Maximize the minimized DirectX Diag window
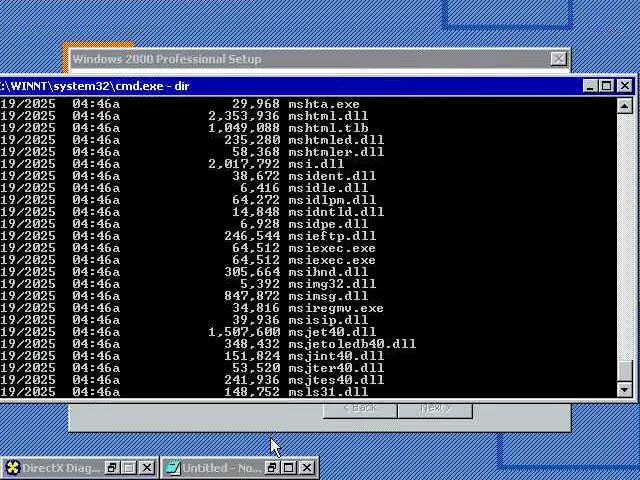 click(129, 468)
